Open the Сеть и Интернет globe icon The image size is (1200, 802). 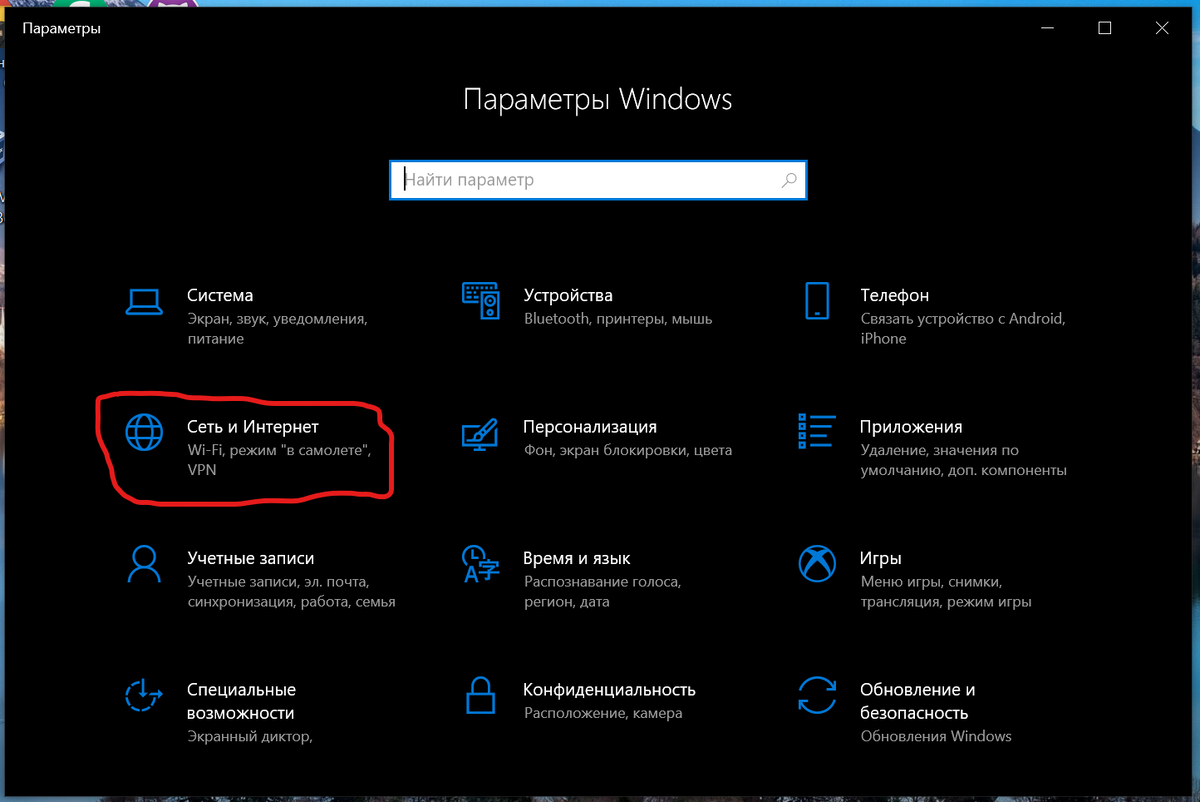click(x=143, y=432)
